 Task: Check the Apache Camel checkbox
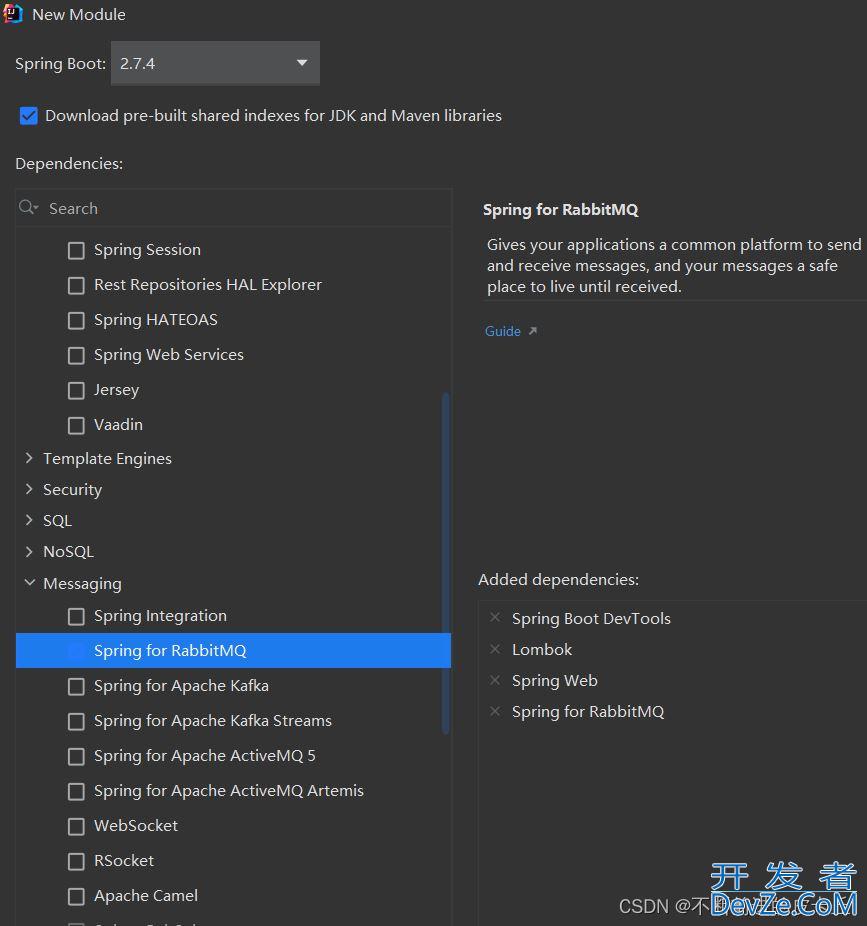click(76, 896)
